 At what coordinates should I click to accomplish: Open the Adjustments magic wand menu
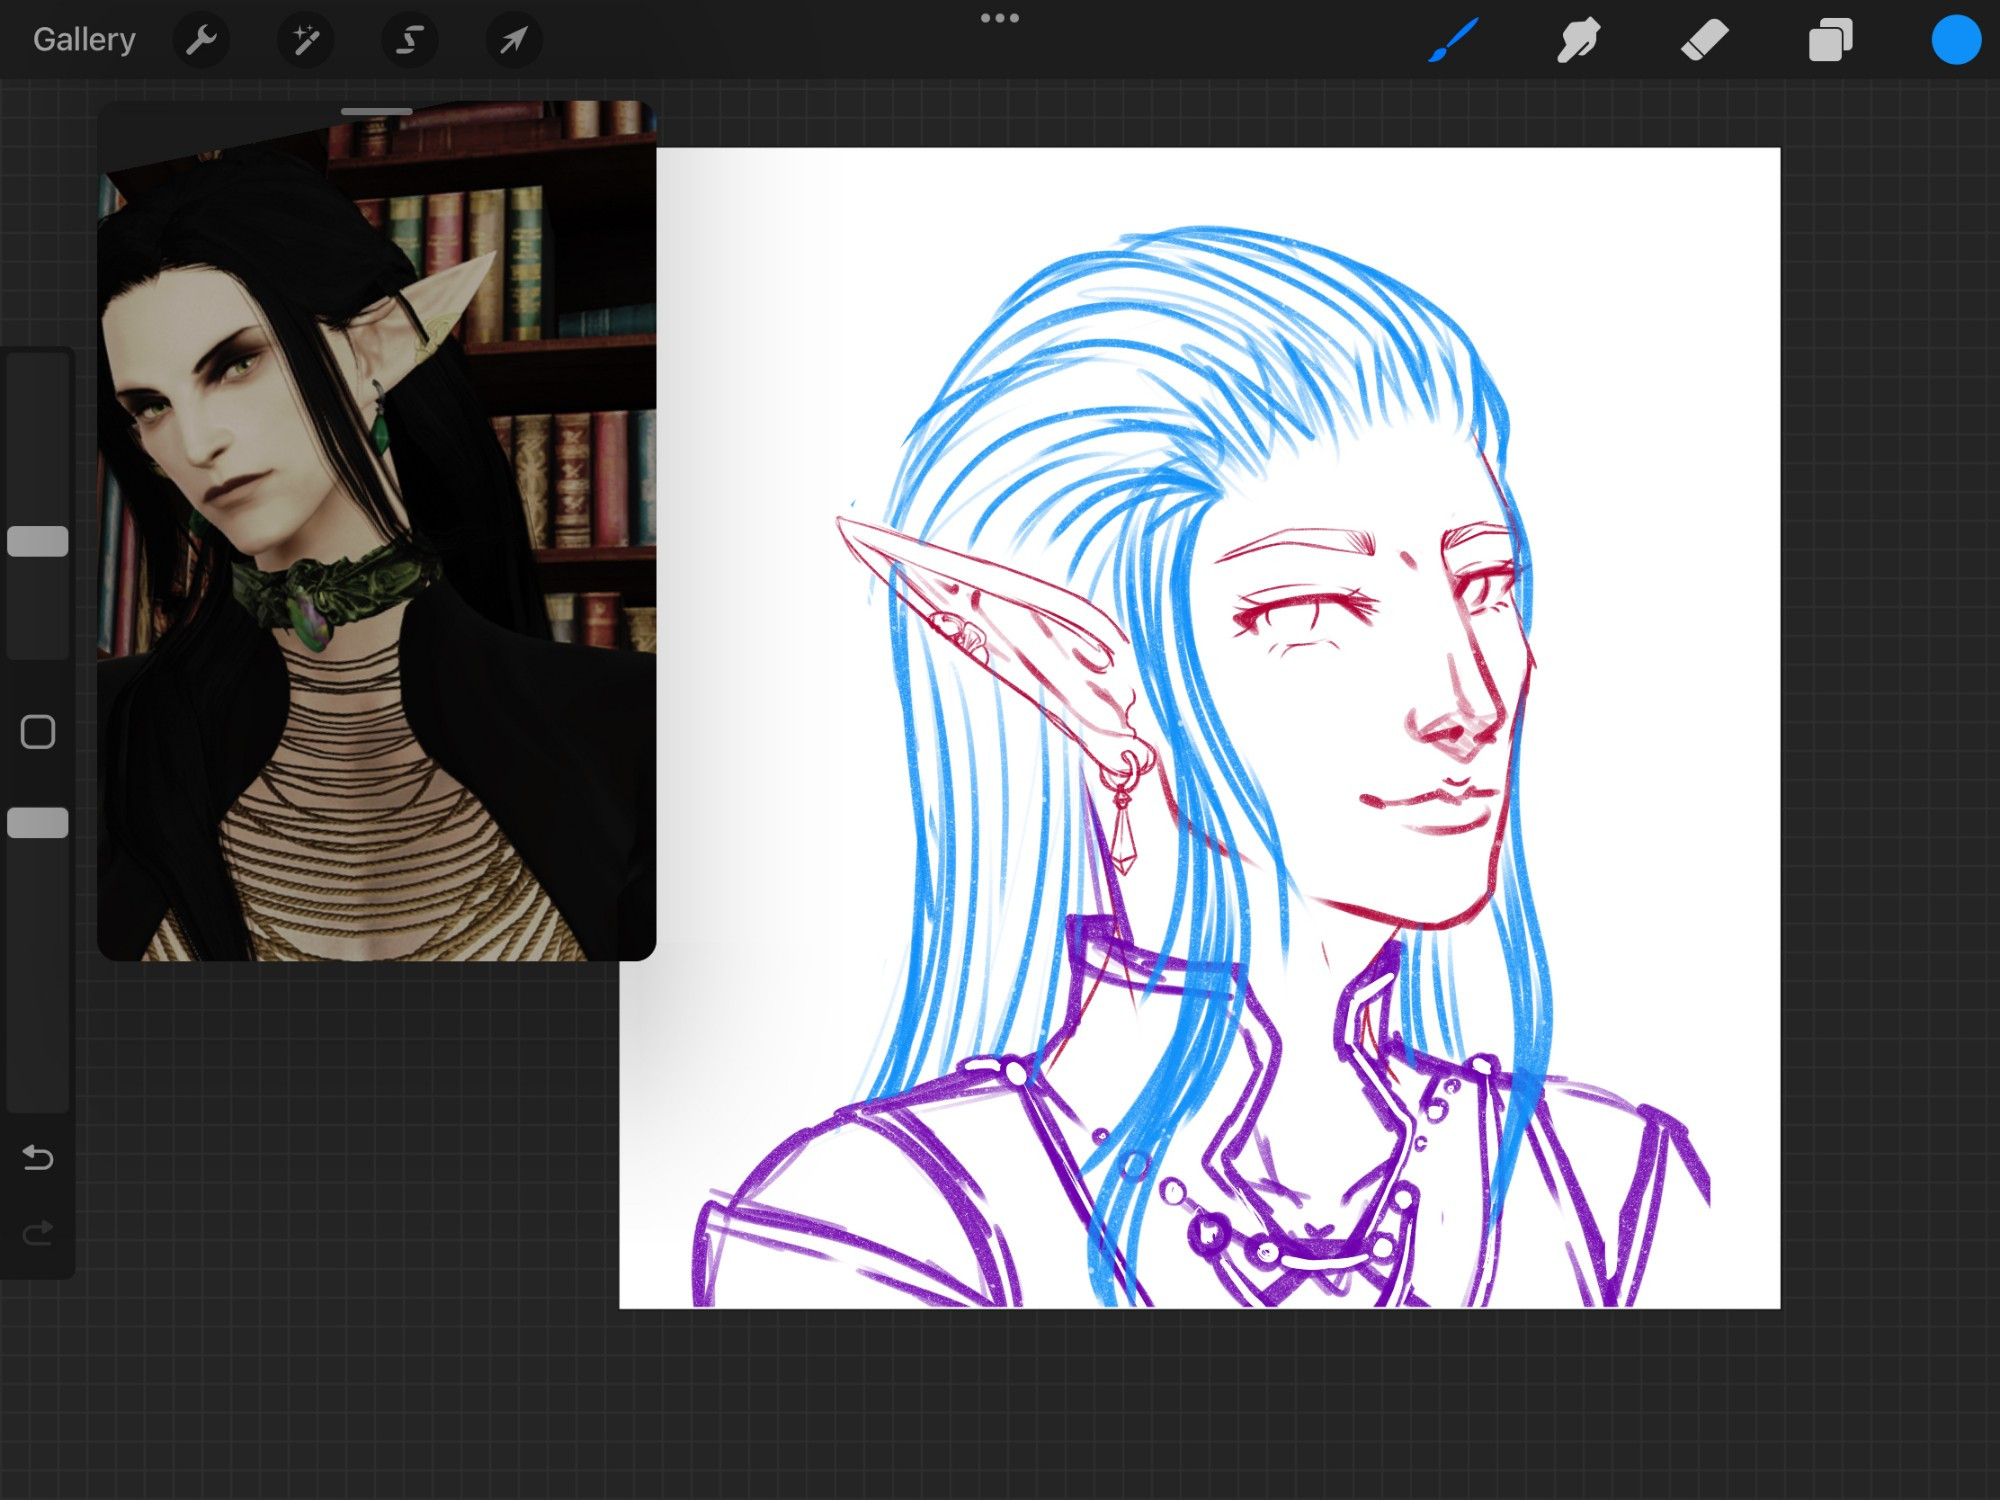click(x=306, y=40)
